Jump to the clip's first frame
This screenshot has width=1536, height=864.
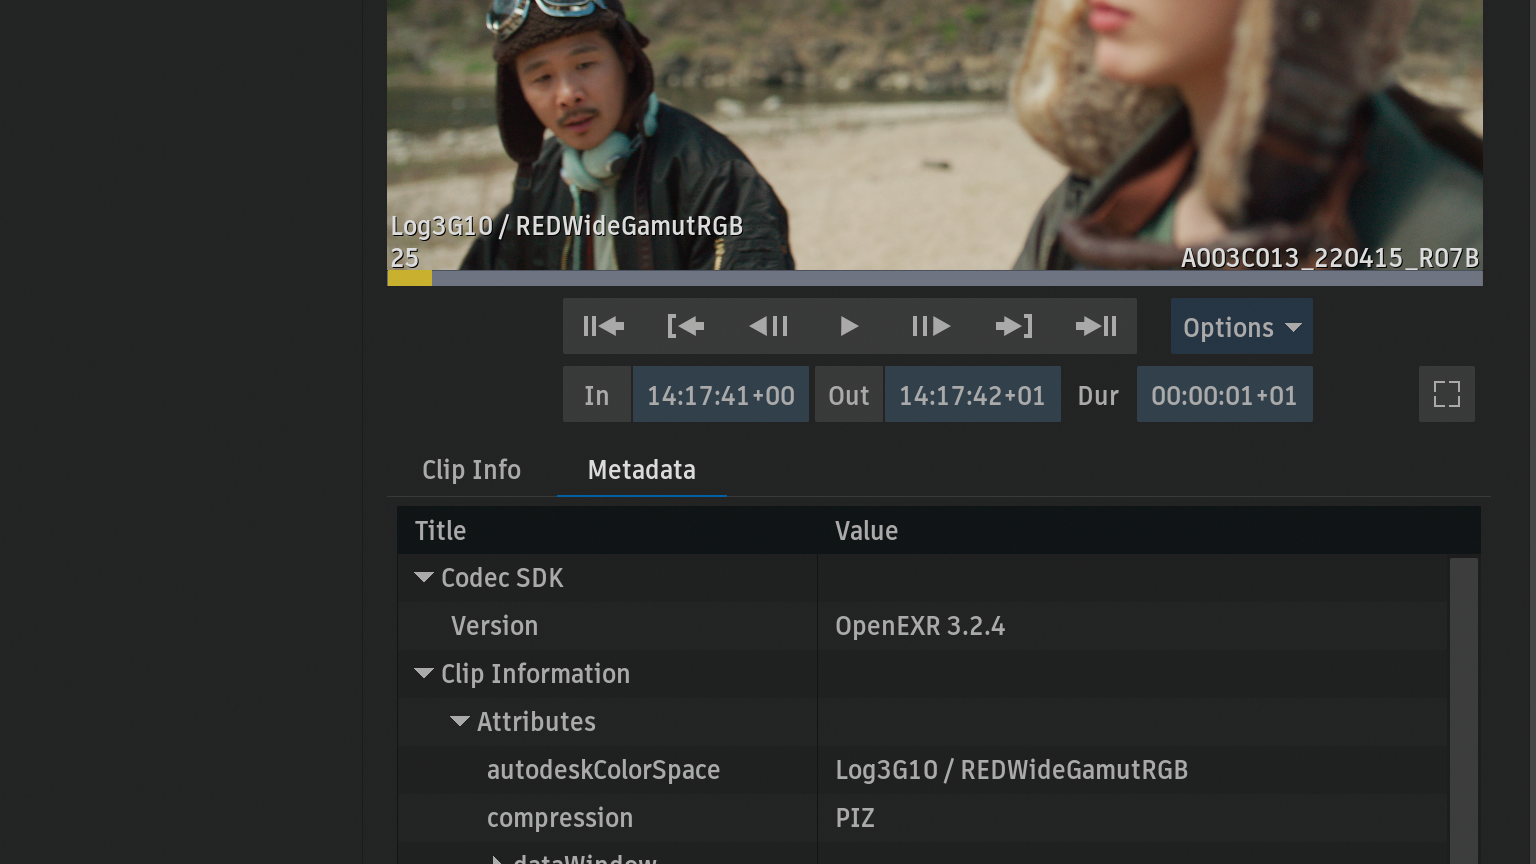pyautogui.click(x=603, y=326)
